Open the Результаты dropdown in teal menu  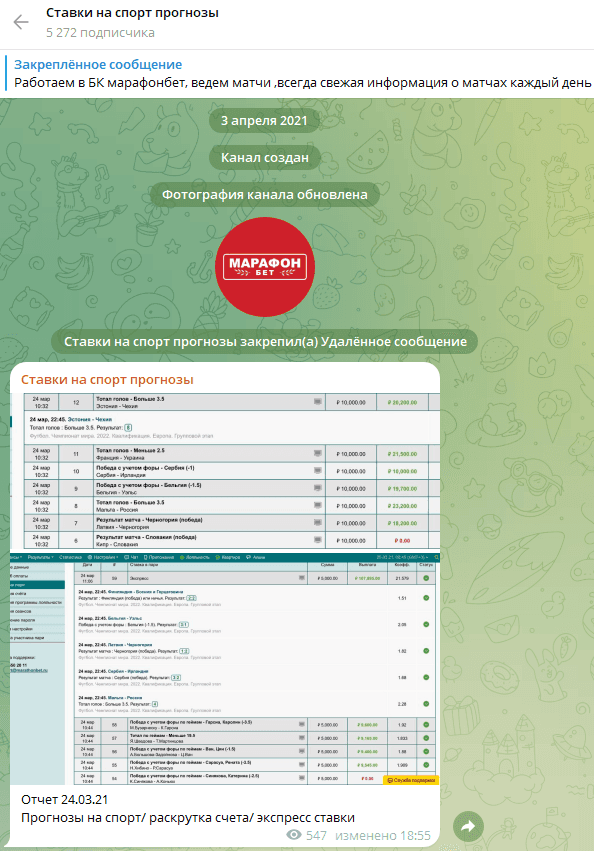tap(40, 557)
